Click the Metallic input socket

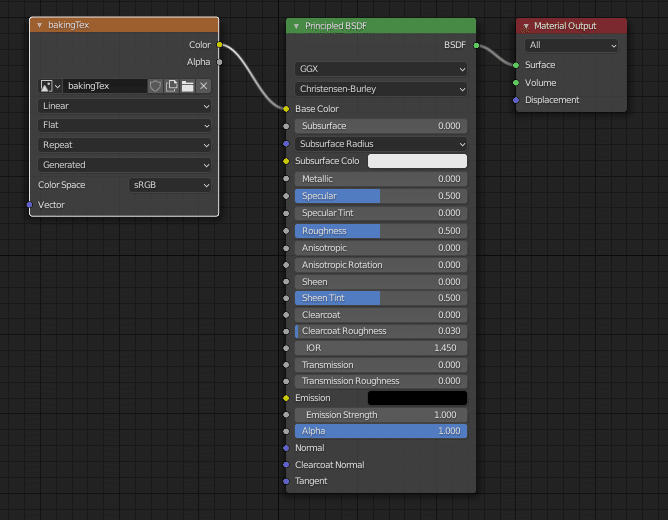pyautogui.click(x=286, y=179)
